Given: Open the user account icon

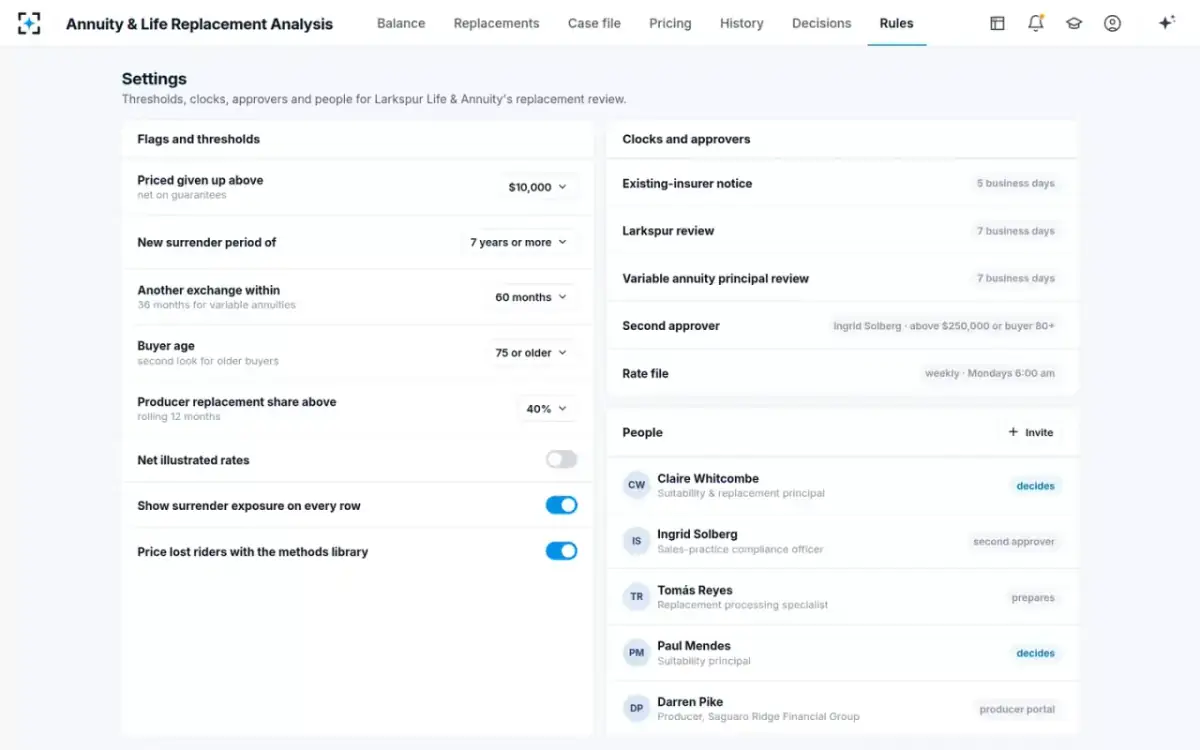Looking at the screenshot, I should point(1112,23).
